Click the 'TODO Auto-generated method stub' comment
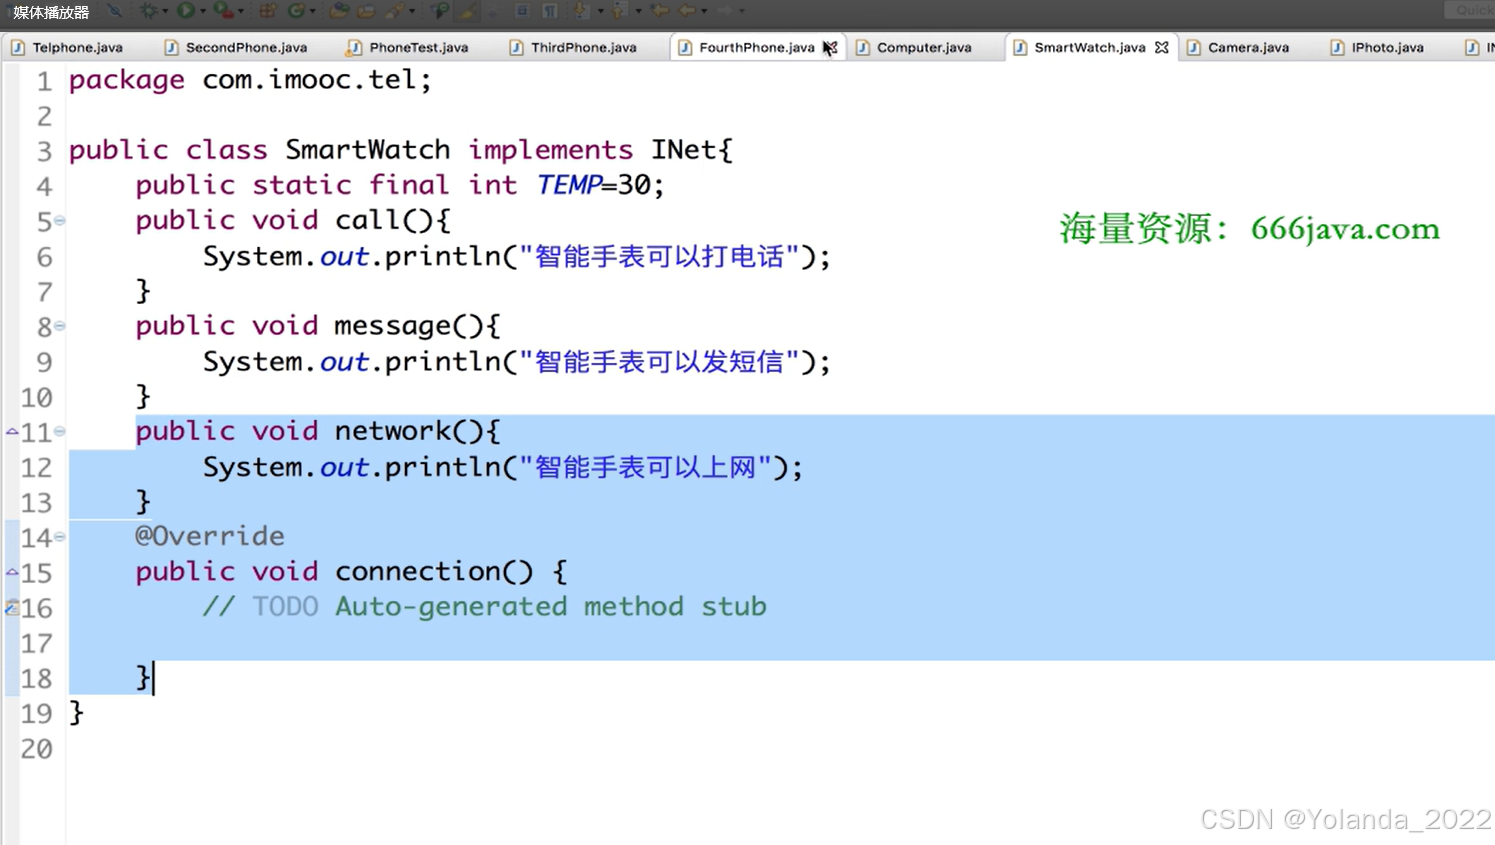This screenshot has width=1495, height=845. click(509, 606)
